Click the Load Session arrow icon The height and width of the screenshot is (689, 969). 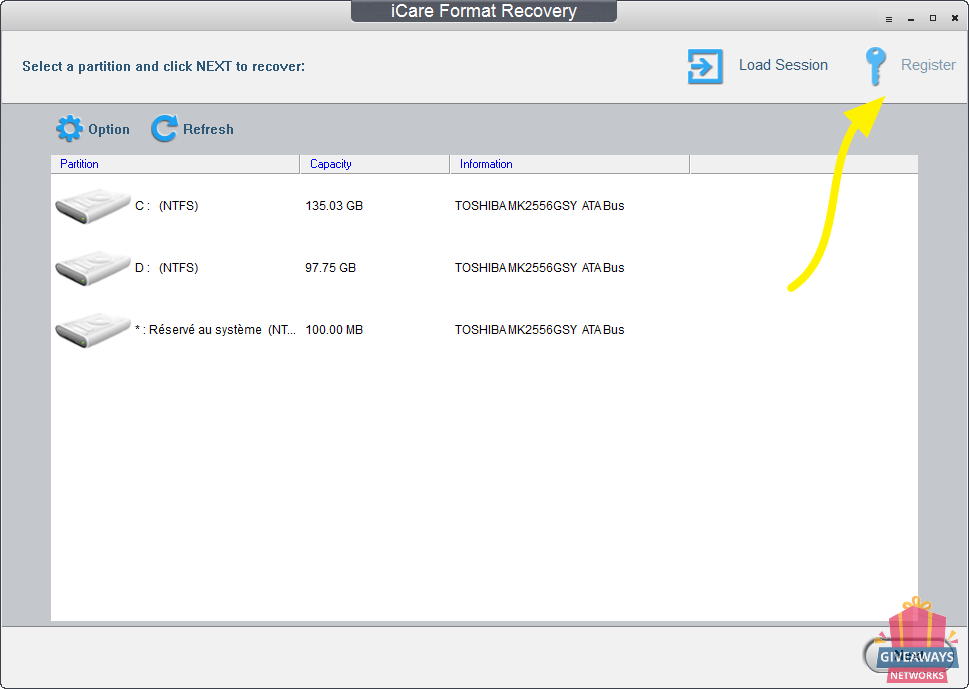pyautogui.click(x=705, y=66)
